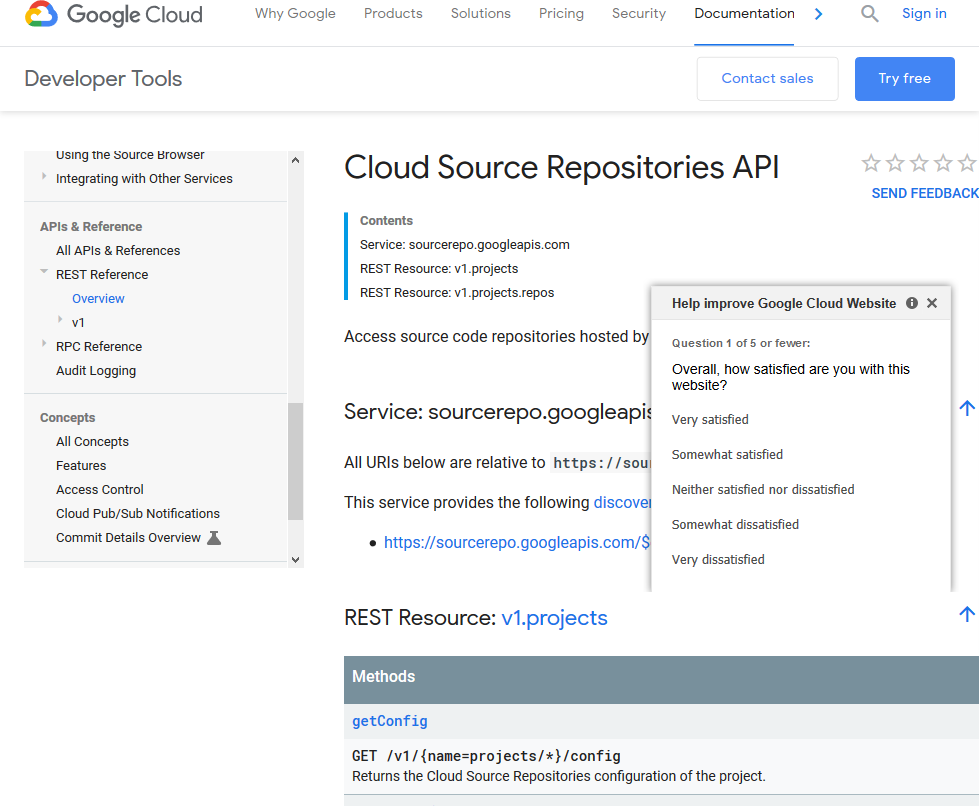The image size is (979, 806).
Task: Open the Solutions menu
Action: [x=480, y=14]
